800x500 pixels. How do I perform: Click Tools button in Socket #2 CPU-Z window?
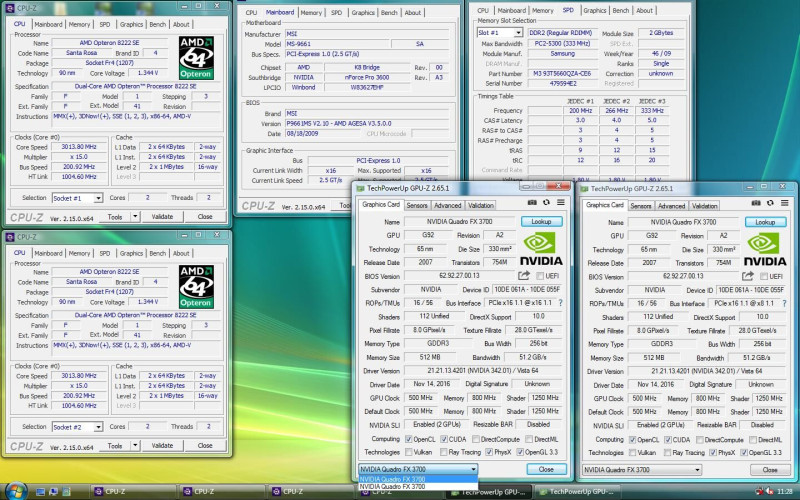pos(115,445)
